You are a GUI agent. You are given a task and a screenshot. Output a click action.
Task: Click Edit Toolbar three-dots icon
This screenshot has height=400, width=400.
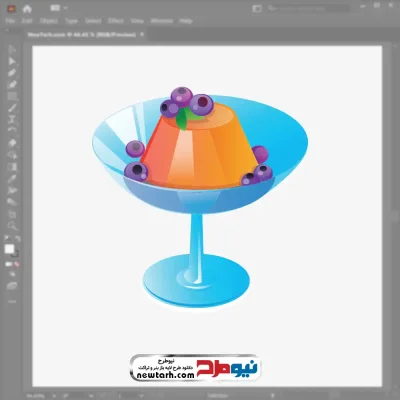[x=12, y=301]
